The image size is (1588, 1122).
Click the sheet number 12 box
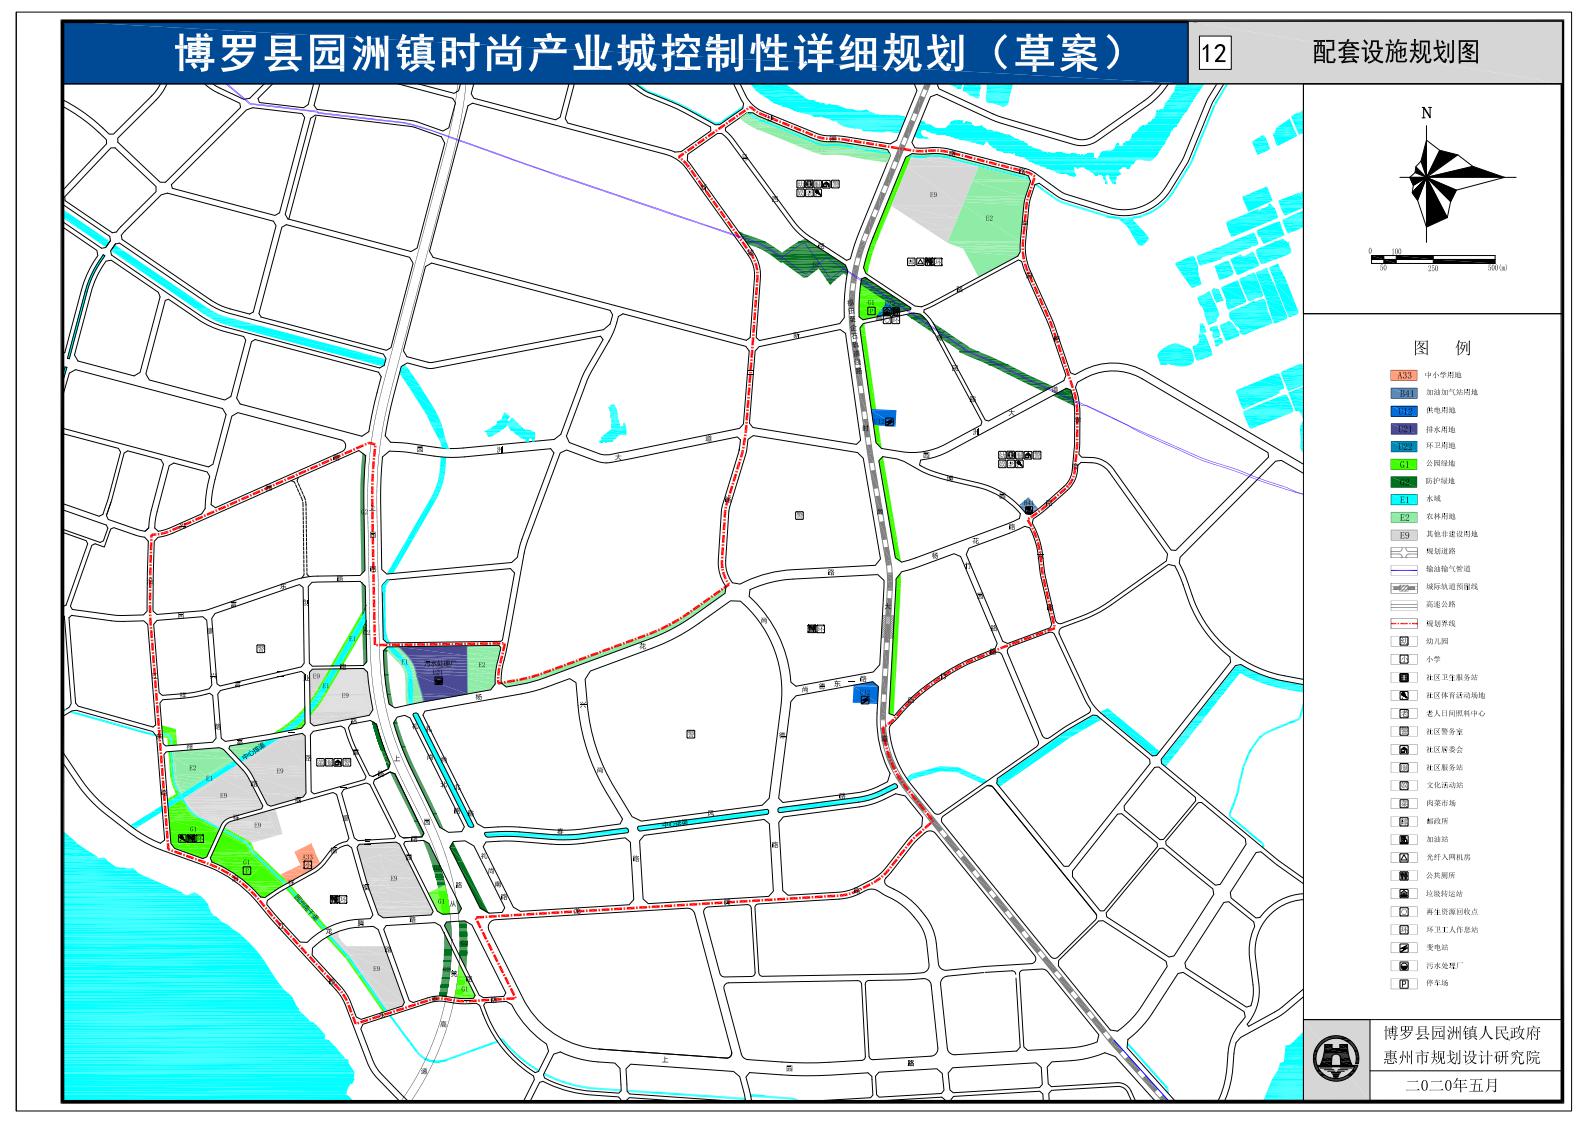(x=1213, y=52)
